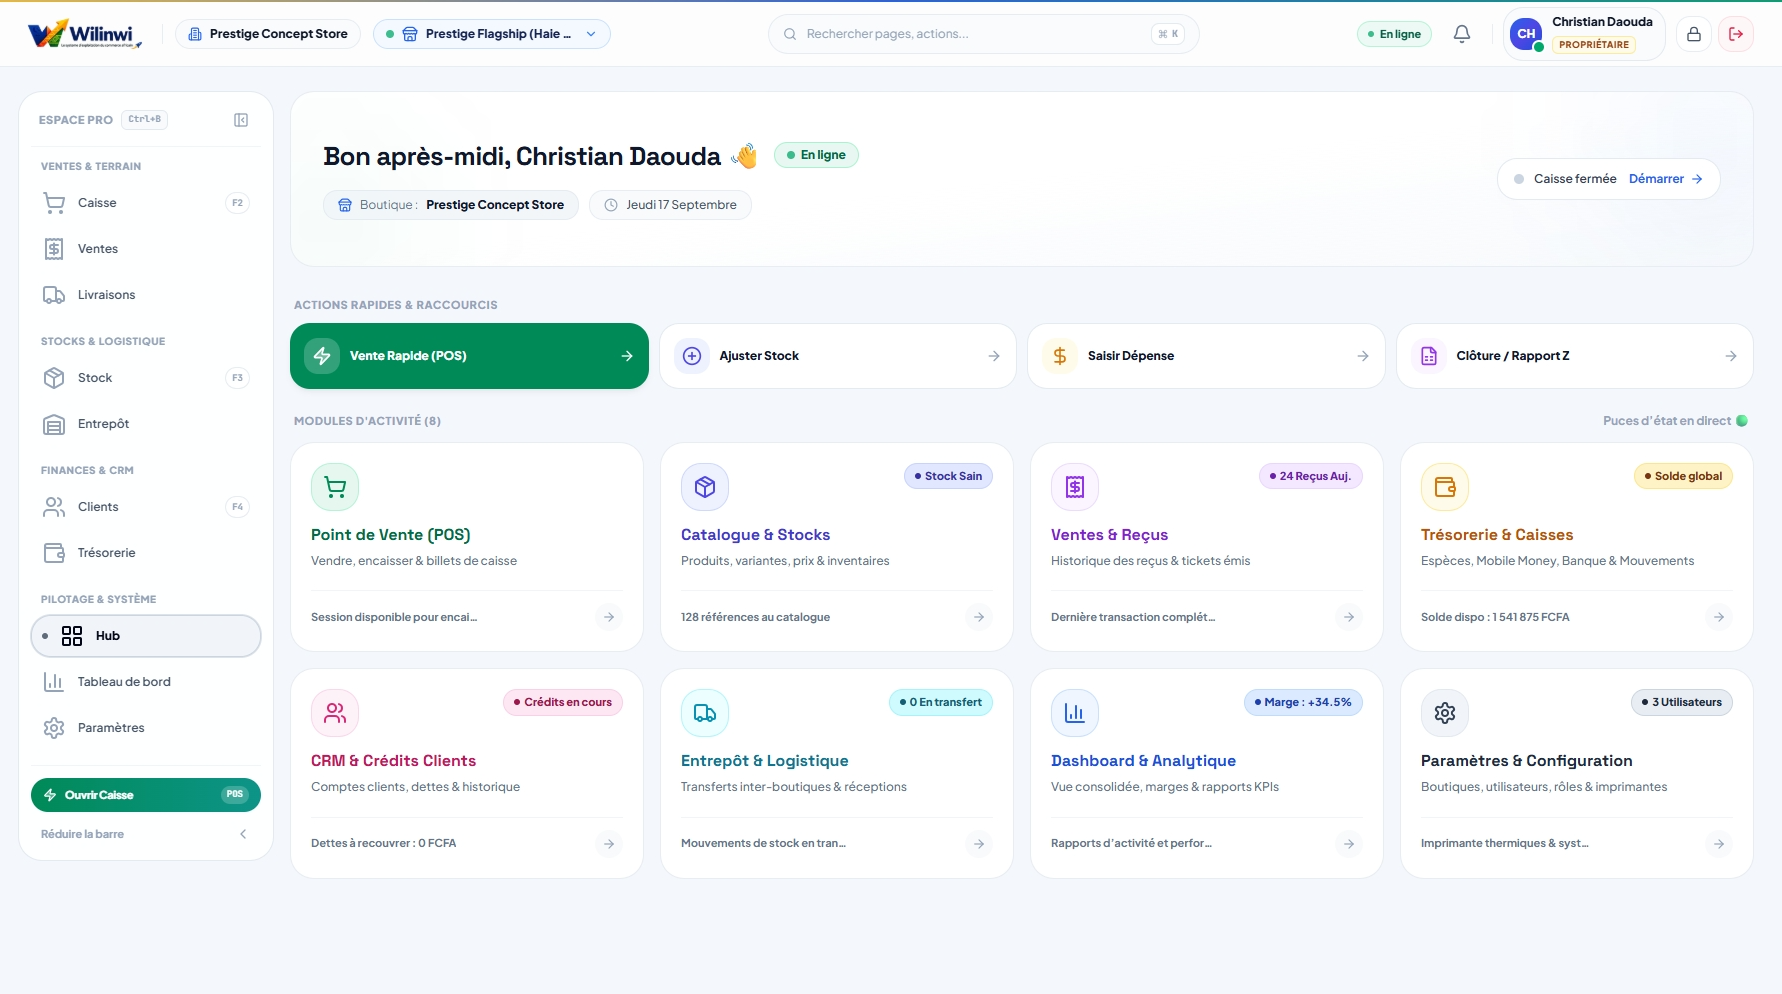Click the Entrepôt & Logistique truck icon
The height and width of the screenshot is (994, 1782).
705,713
